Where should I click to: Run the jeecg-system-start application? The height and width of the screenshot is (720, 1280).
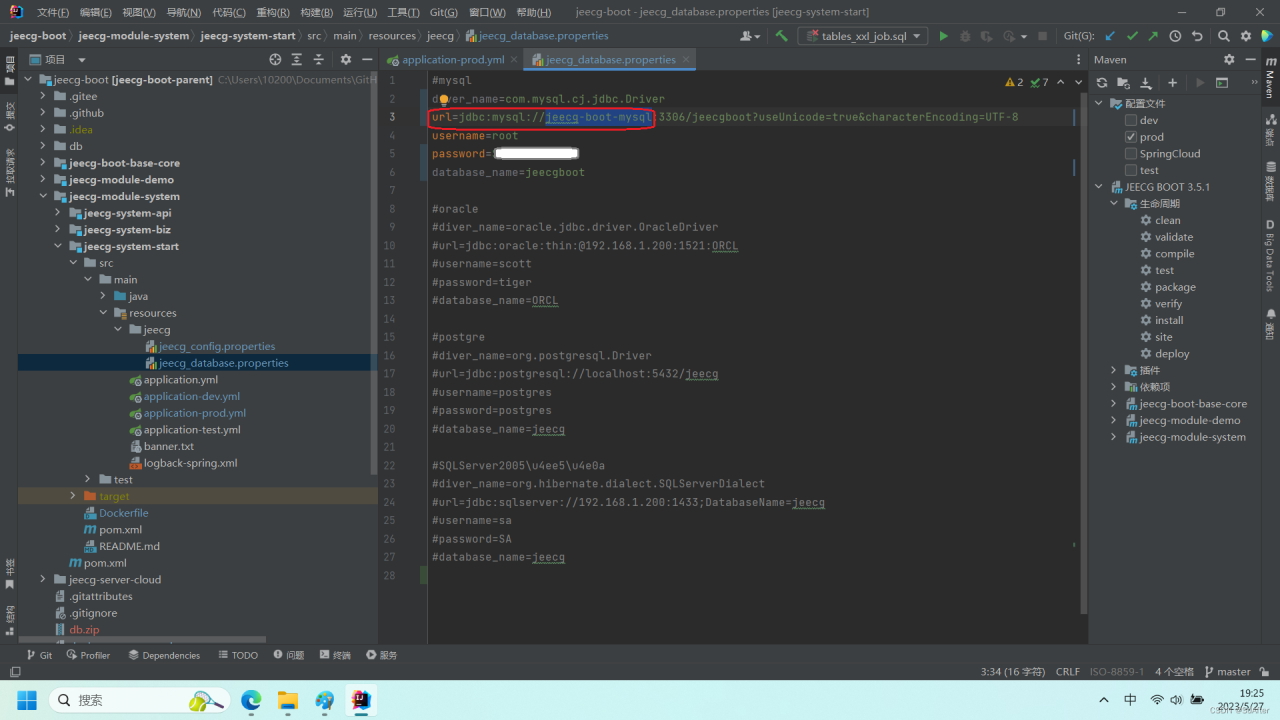coord(943,35)
